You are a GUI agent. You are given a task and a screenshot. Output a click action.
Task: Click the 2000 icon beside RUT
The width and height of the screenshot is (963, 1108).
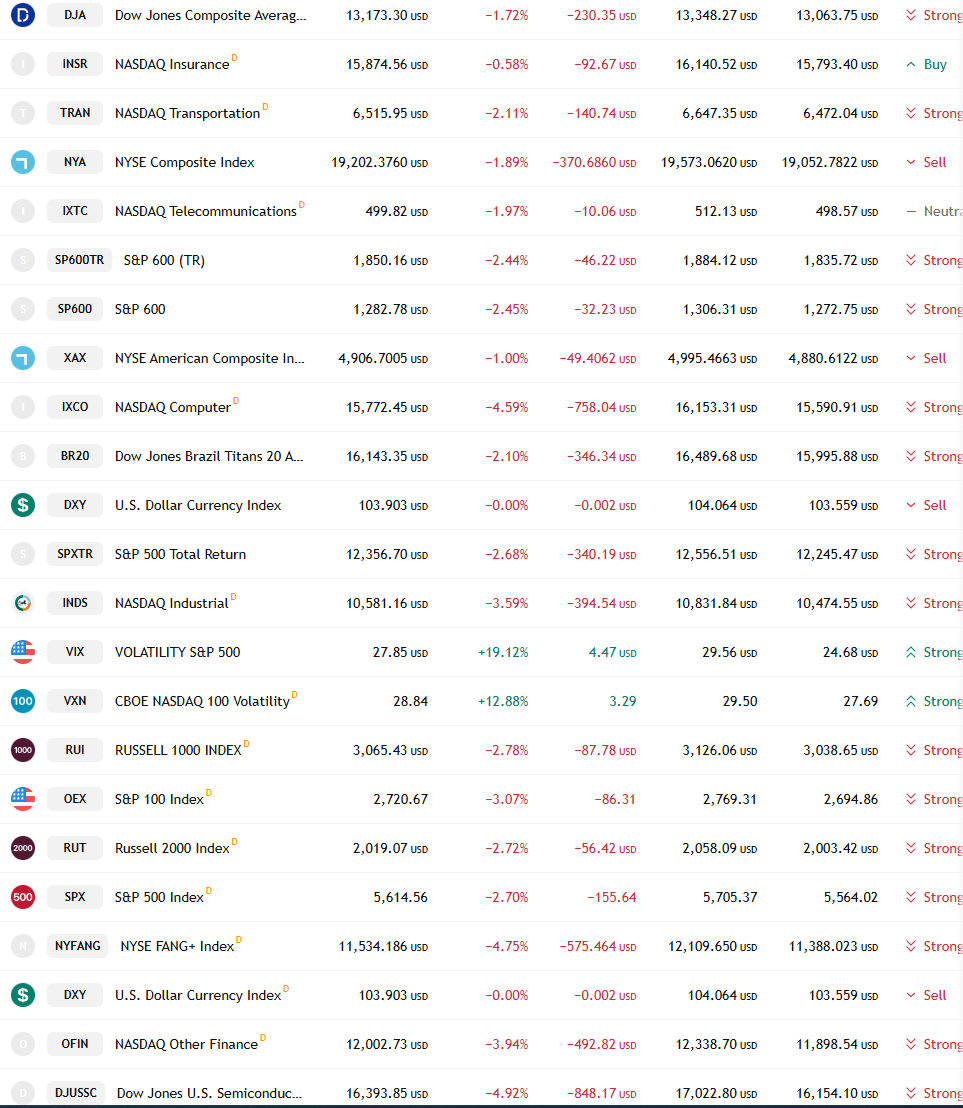tap(23, 848)
